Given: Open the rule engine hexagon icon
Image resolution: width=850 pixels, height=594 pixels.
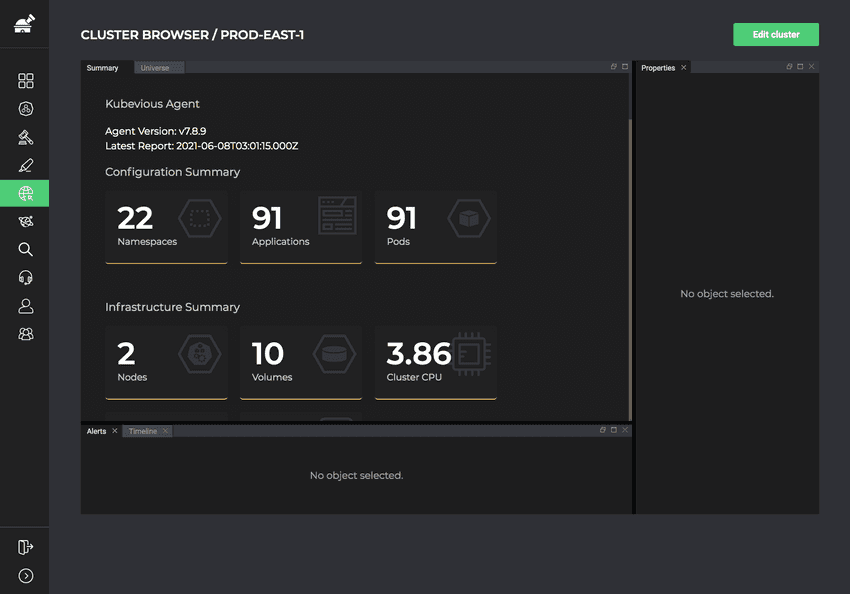Looking at the screenshot, I should pyautogui.click(x=24, y=109).
